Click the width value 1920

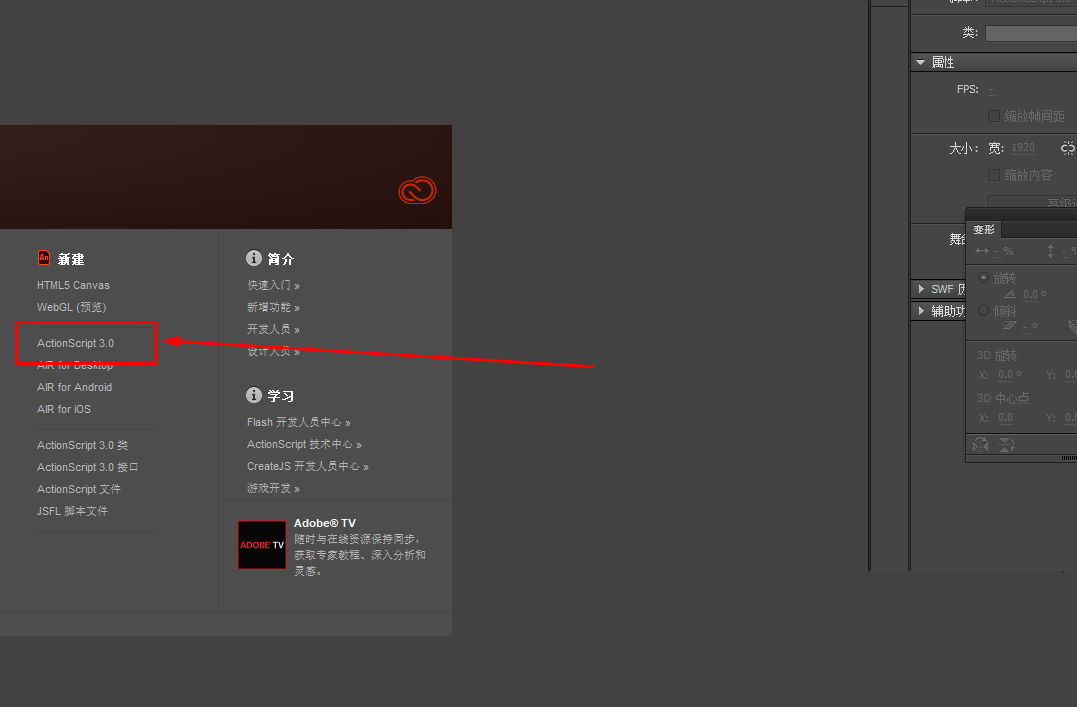(1023, 148)
